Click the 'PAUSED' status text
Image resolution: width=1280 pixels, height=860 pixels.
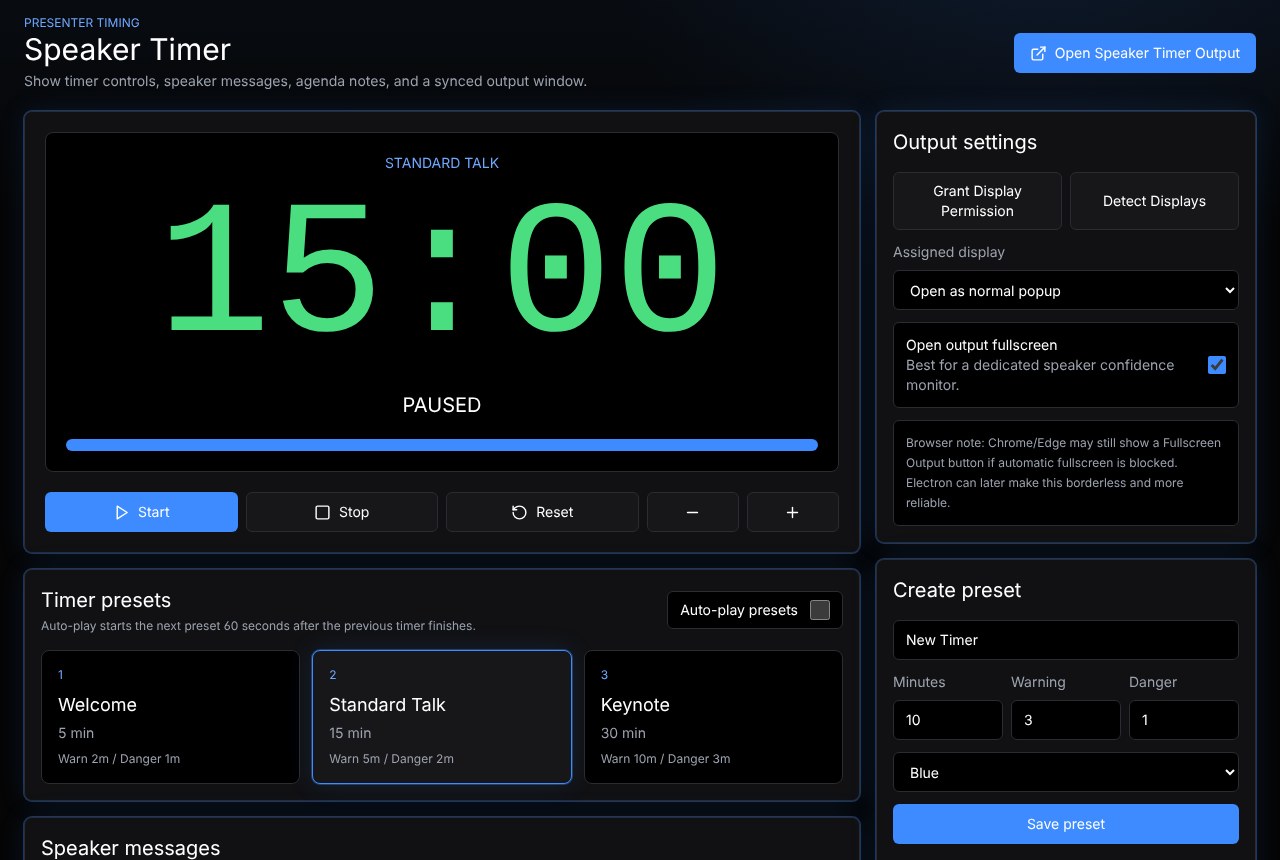[x=442, y=405]
